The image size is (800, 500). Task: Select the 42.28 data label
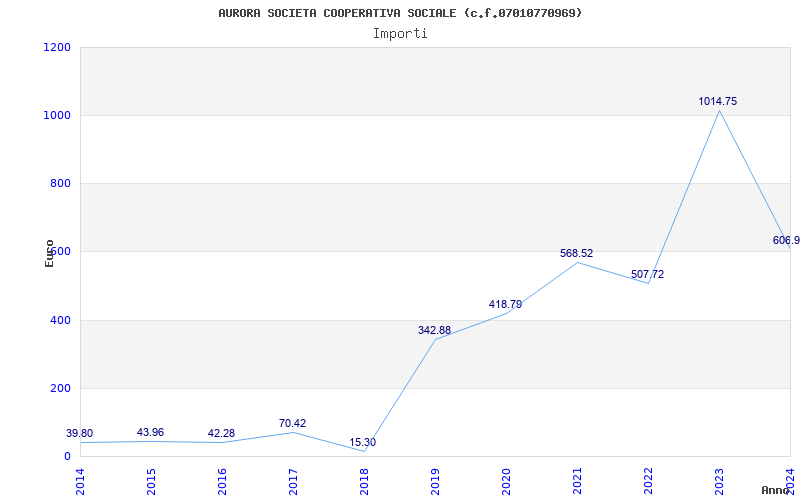221,433
